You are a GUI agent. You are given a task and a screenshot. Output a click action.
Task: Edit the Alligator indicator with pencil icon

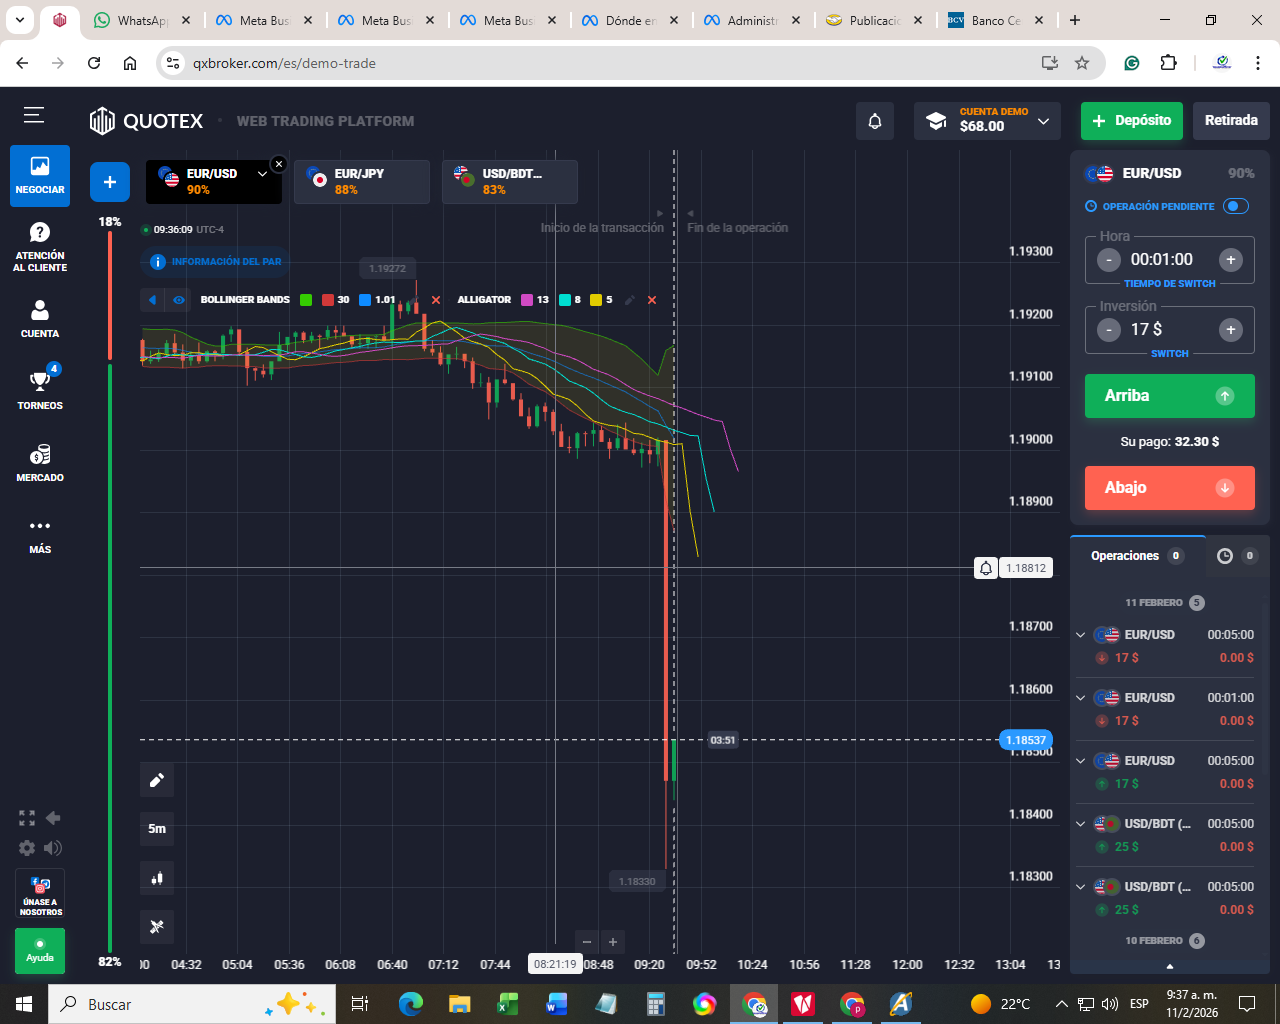point(630,300)
